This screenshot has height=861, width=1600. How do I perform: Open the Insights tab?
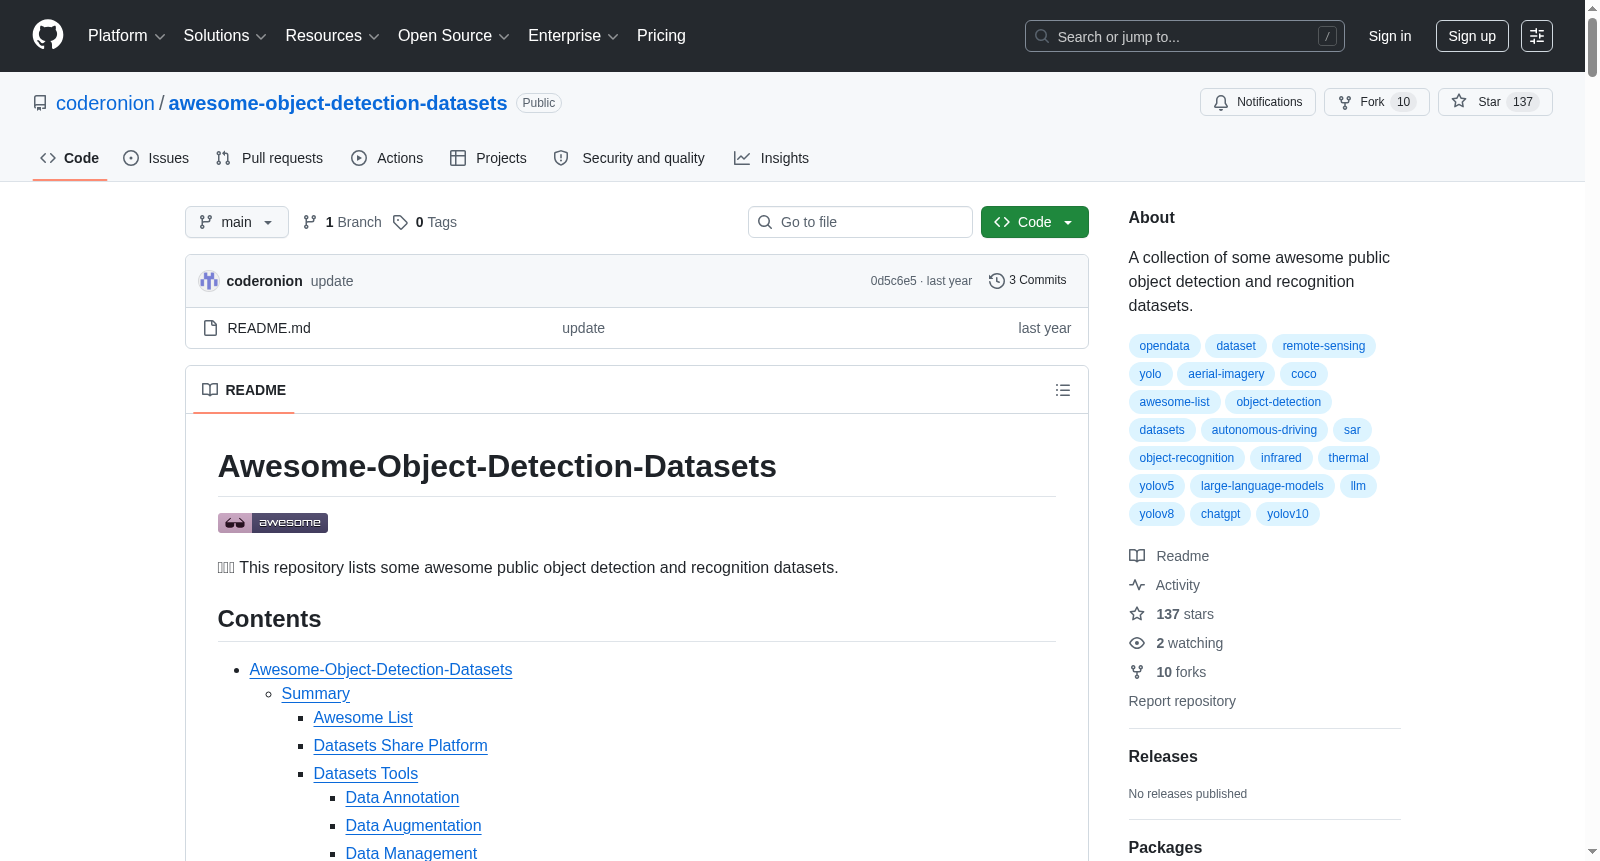tap(771, 158)
